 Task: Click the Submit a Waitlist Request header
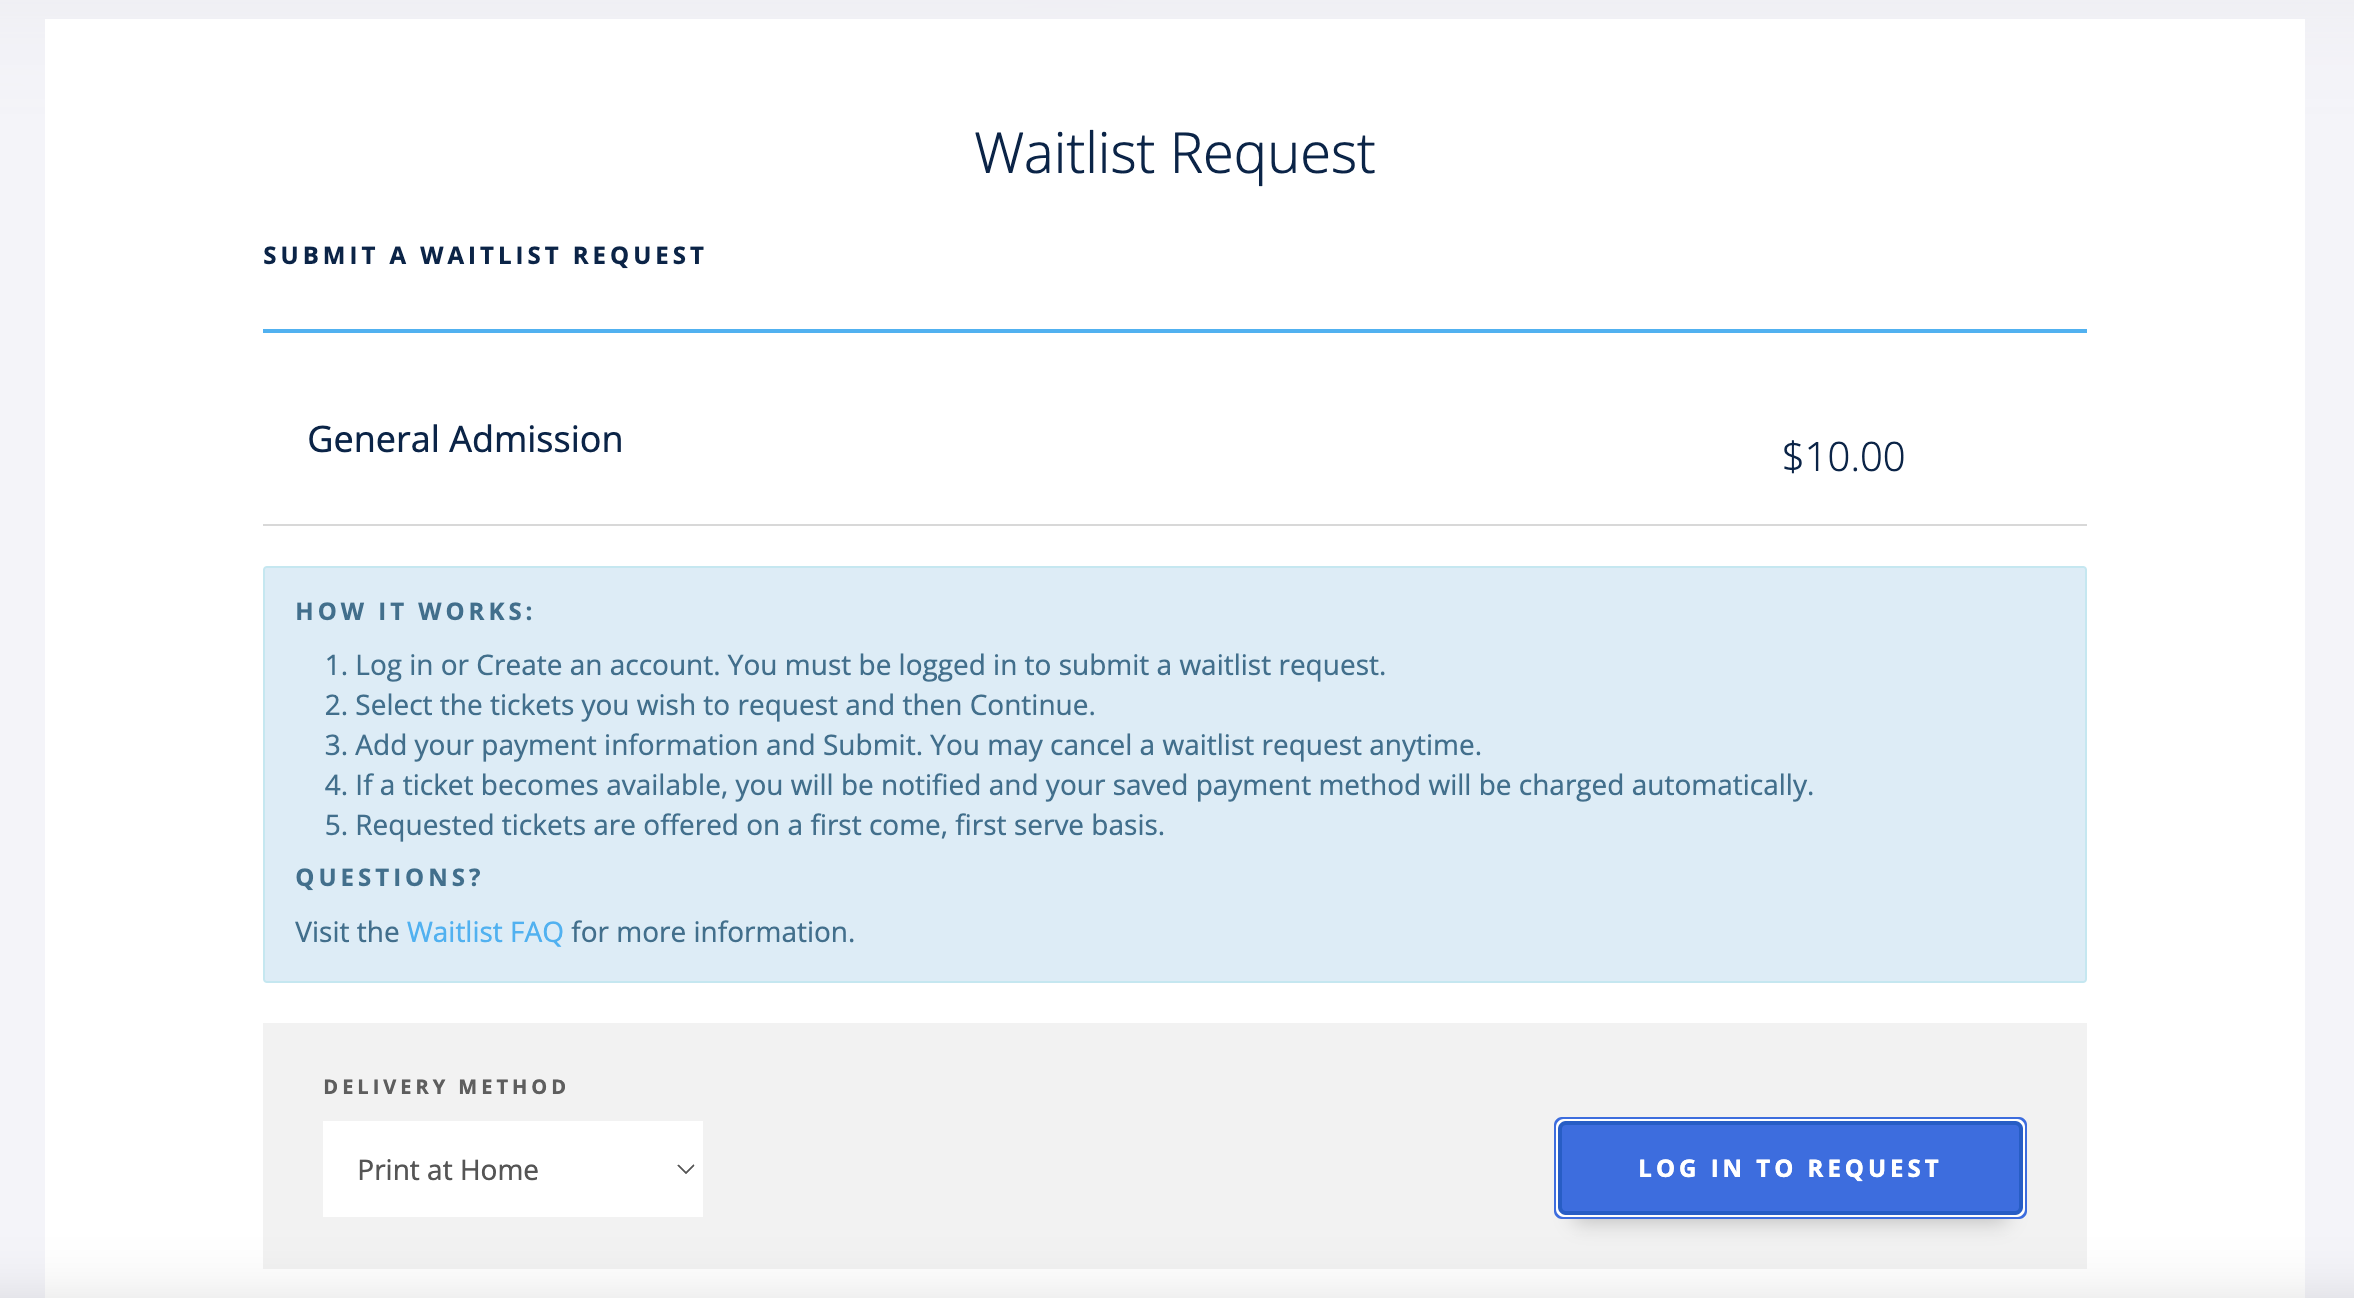tap(484, 256)
